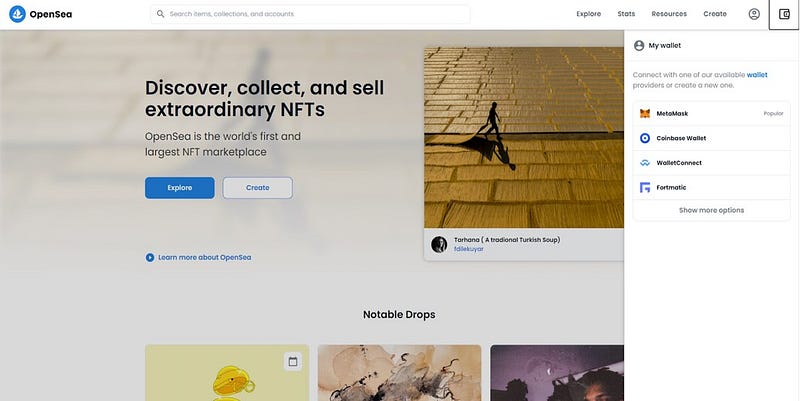Viewport: 800px width, 401px height.
Task: Open the account profile icon
Action: [x=754, y=14]
